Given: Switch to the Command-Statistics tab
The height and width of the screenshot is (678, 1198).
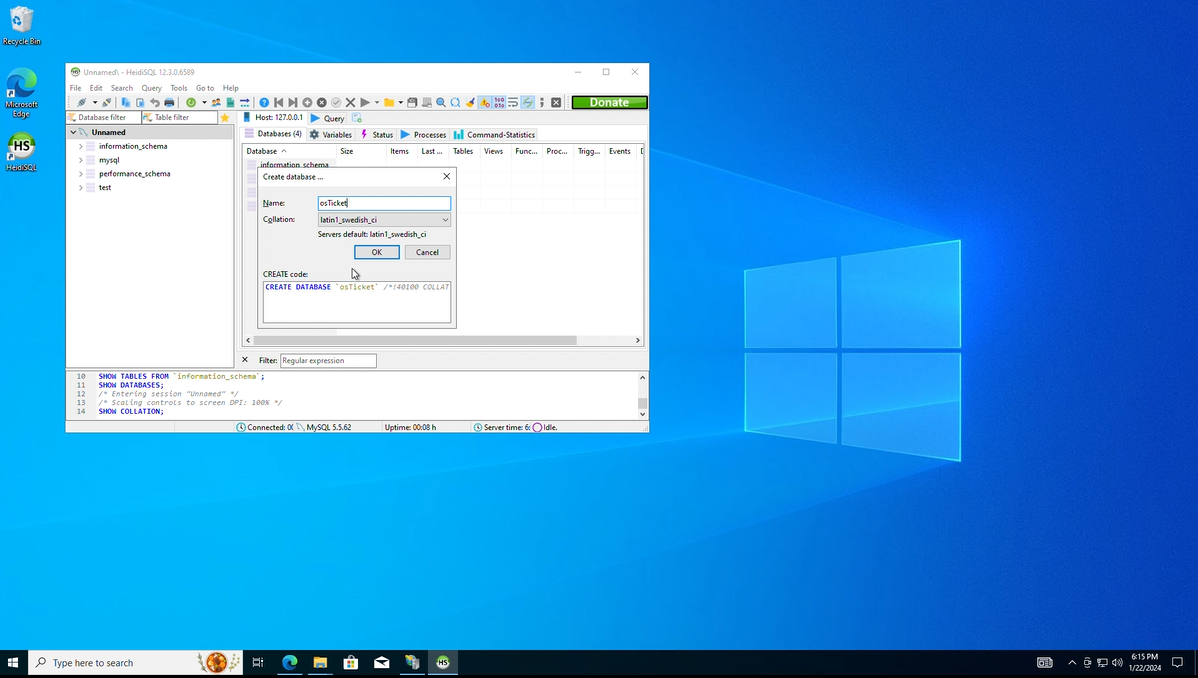Looking at the screenshot, I should (x=495, y=134).
